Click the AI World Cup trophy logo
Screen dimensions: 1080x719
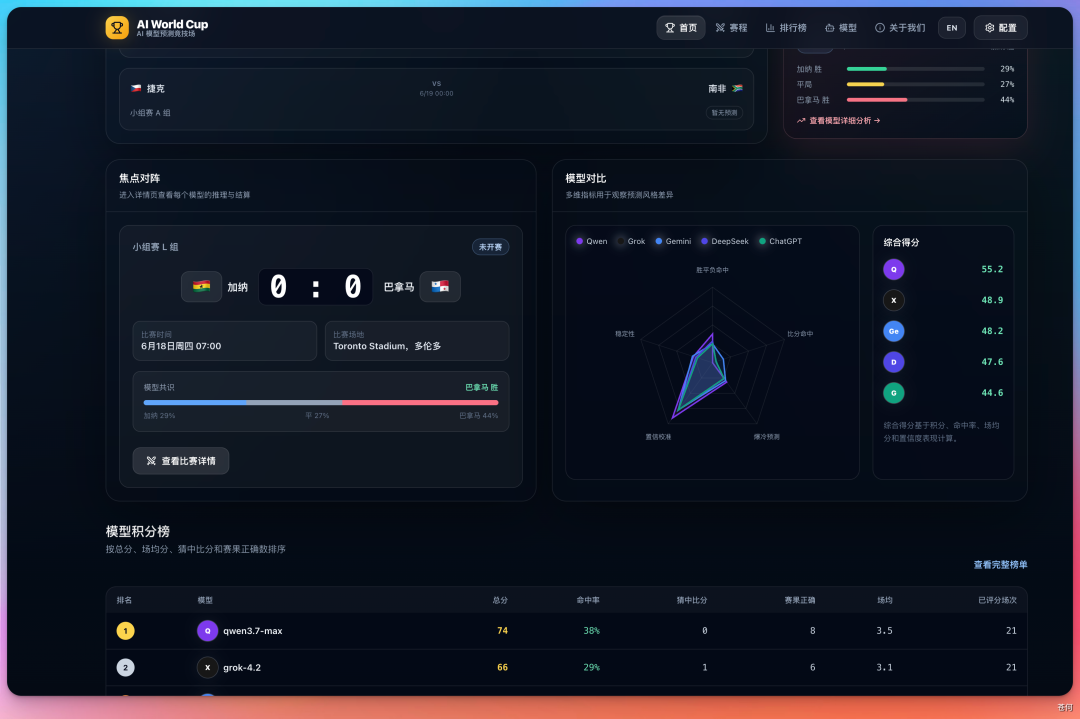pyautogui.click(x=117, y=28)
